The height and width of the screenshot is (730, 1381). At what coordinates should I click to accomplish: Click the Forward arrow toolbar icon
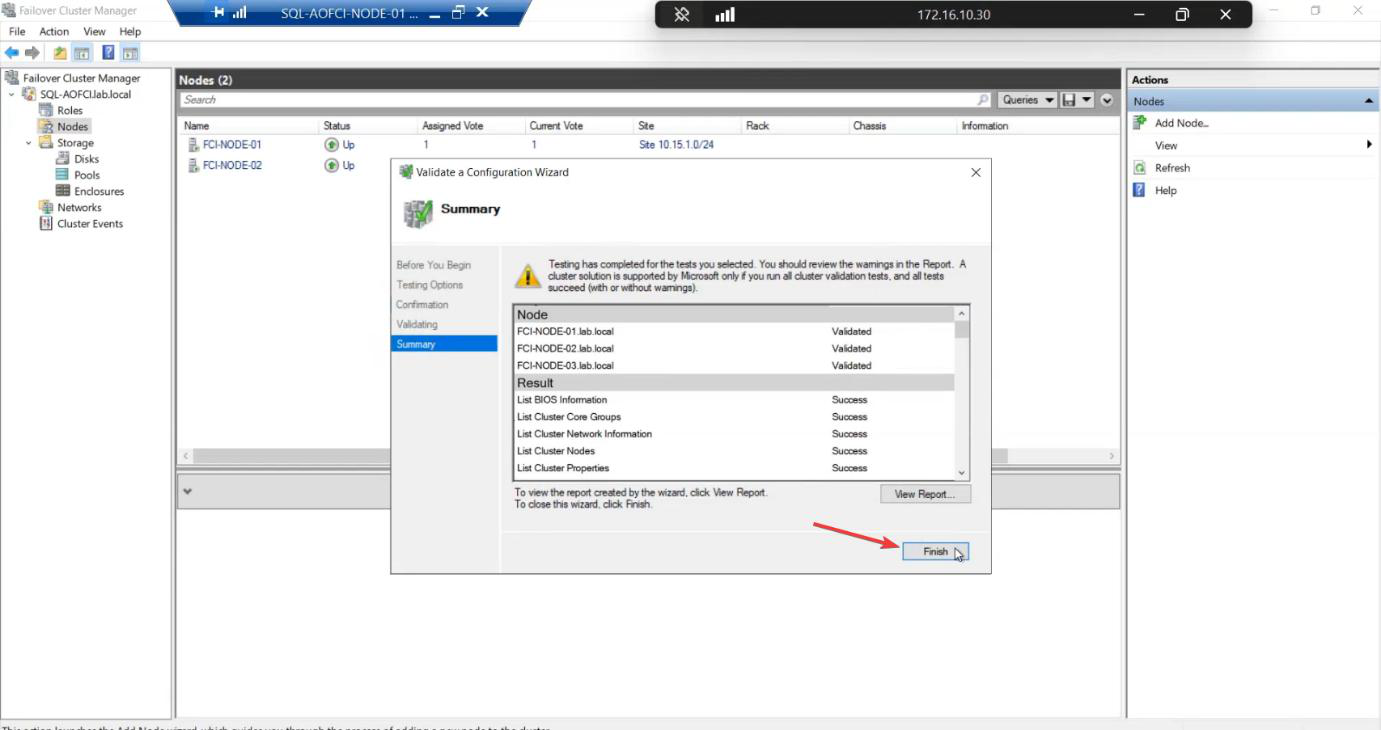[33, 53]
